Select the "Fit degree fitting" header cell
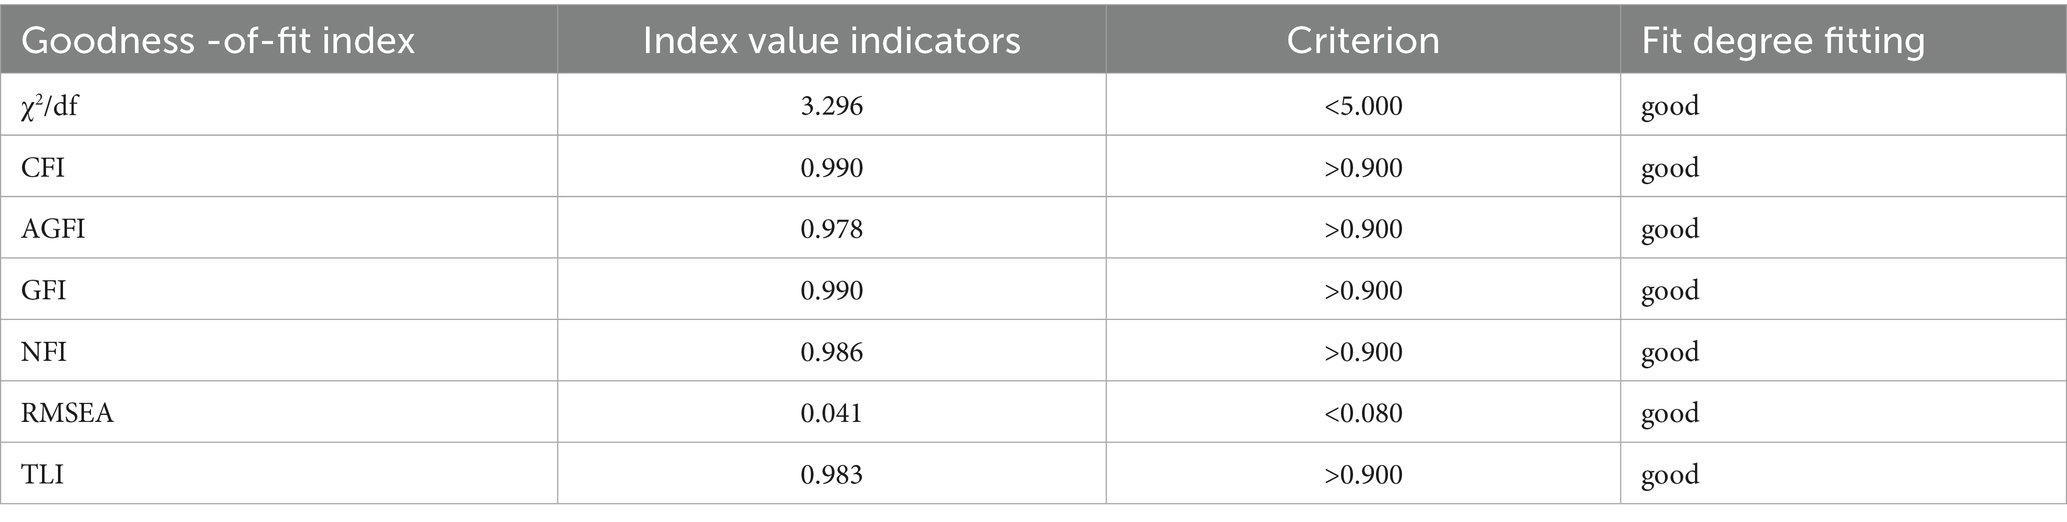This screenshot has height=522, width=2067. pos(1782,41)
